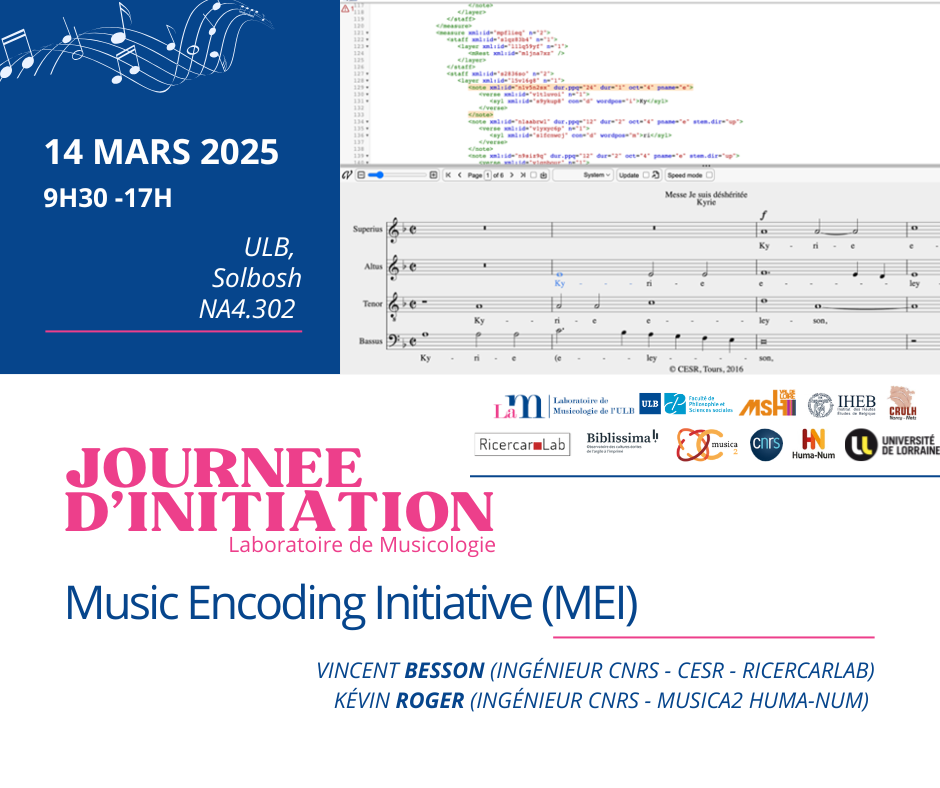Click the RicercarLab logo
Screen dimensions: 940x788
[522, 444]
